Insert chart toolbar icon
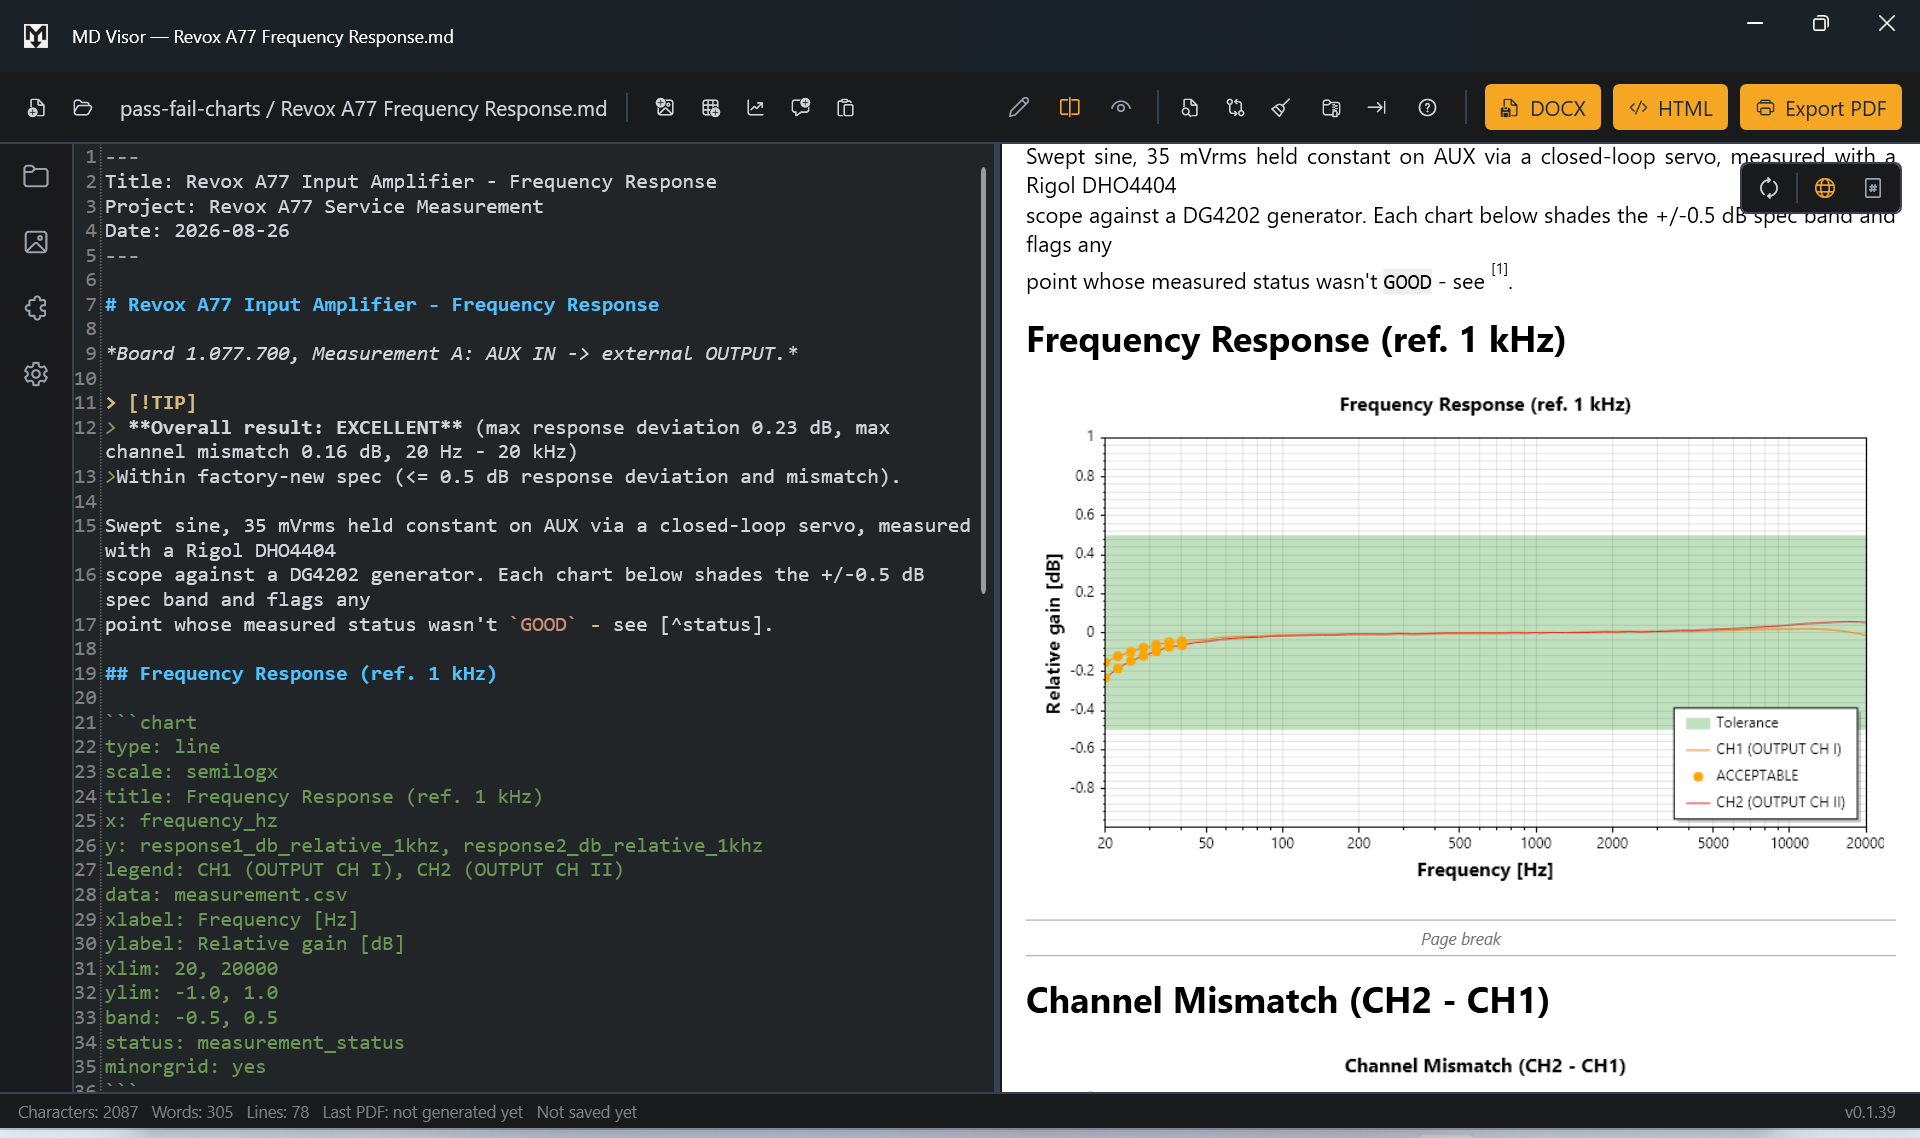The width and height of the screenshot is (1920, 1138). (x=756, y=108)
